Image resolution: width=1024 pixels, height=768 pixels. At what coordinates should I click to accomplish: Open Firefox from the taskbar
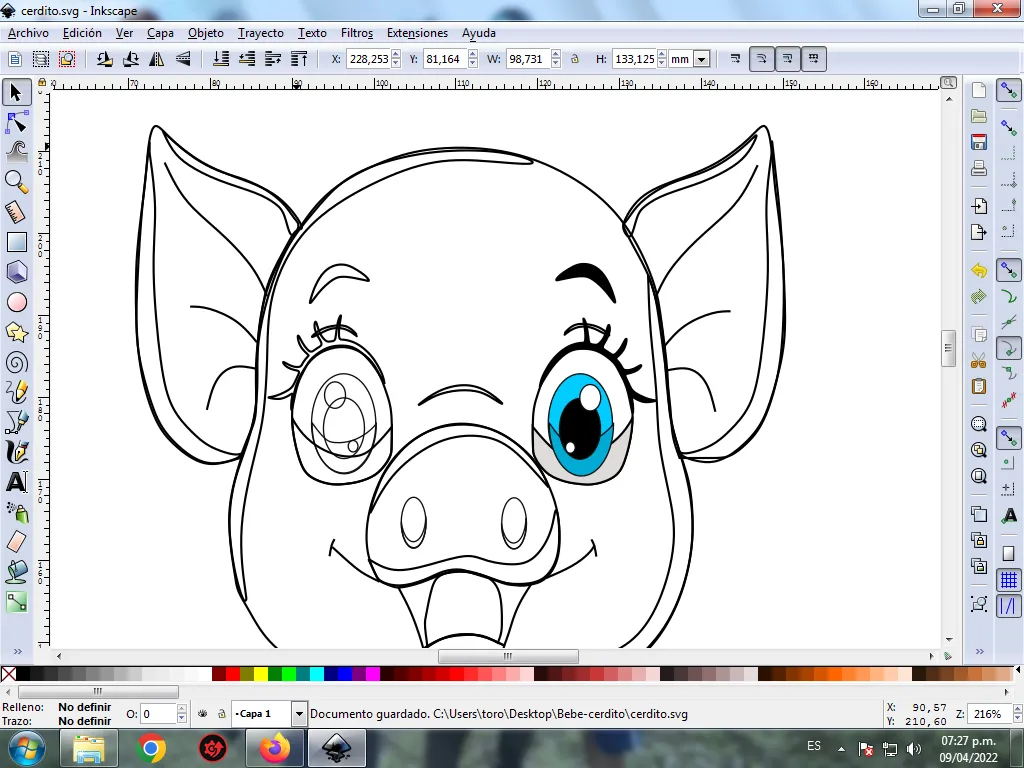pyautogui.click(x=274, y=748)
